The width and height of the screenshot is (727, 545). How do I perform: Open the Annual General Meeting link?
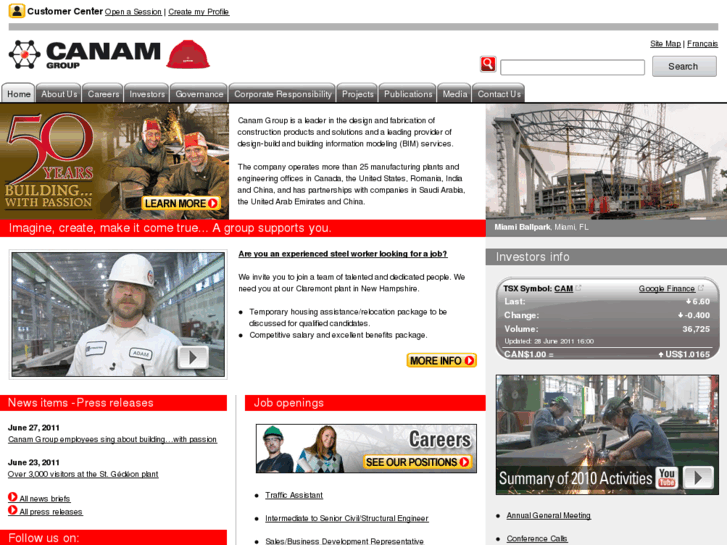[548, 515]
